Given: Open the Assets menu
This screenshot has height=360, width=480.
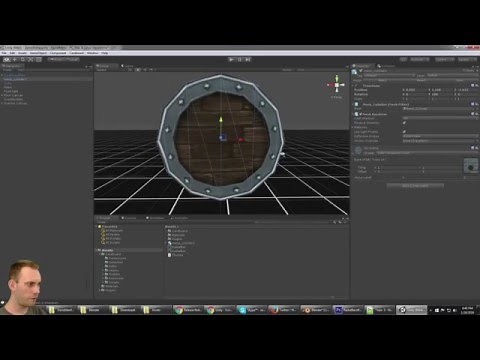Looking at the screenshot, I should [22, 53].
